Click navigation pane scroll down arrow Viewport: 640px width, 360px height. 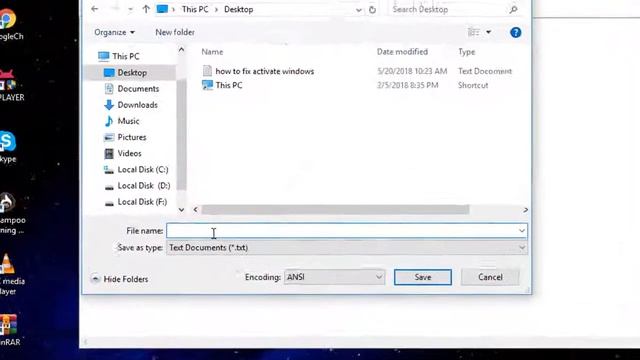181,210
